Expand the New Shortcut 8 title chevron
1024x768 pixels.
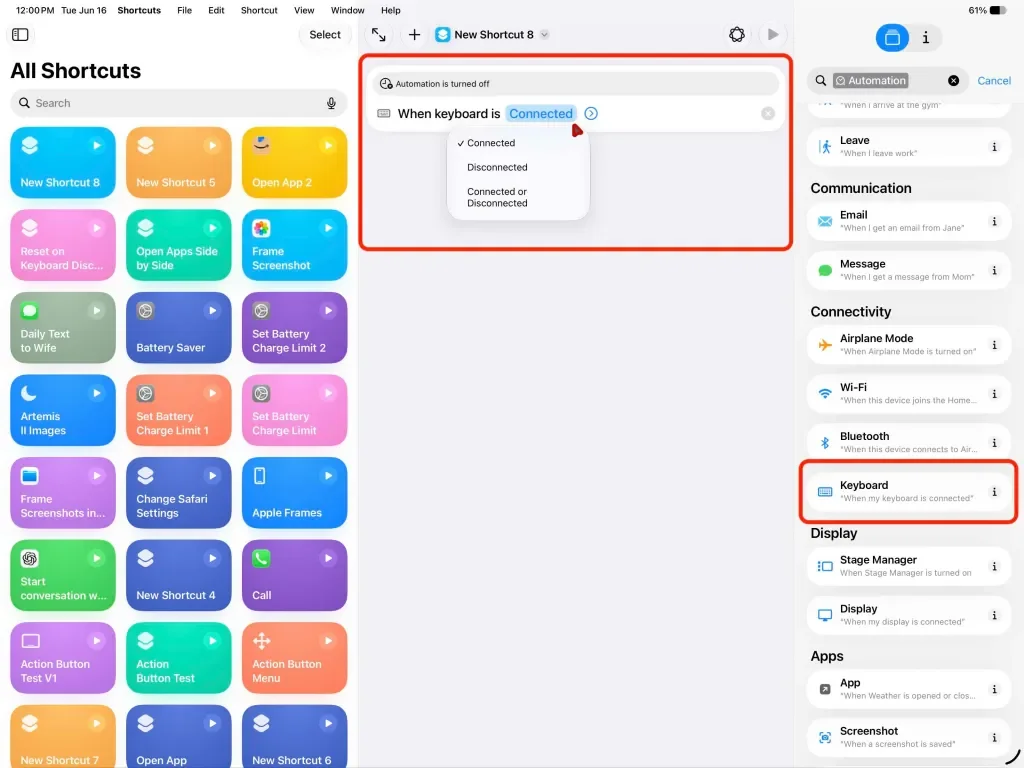click(x=544, y=35)
